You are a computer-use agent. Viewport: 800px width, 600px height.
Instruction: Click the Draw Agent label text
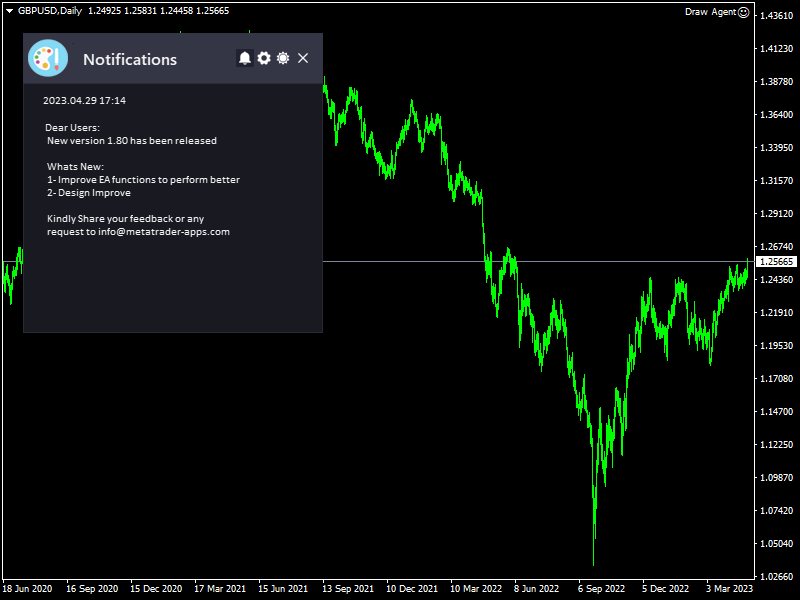710,12
